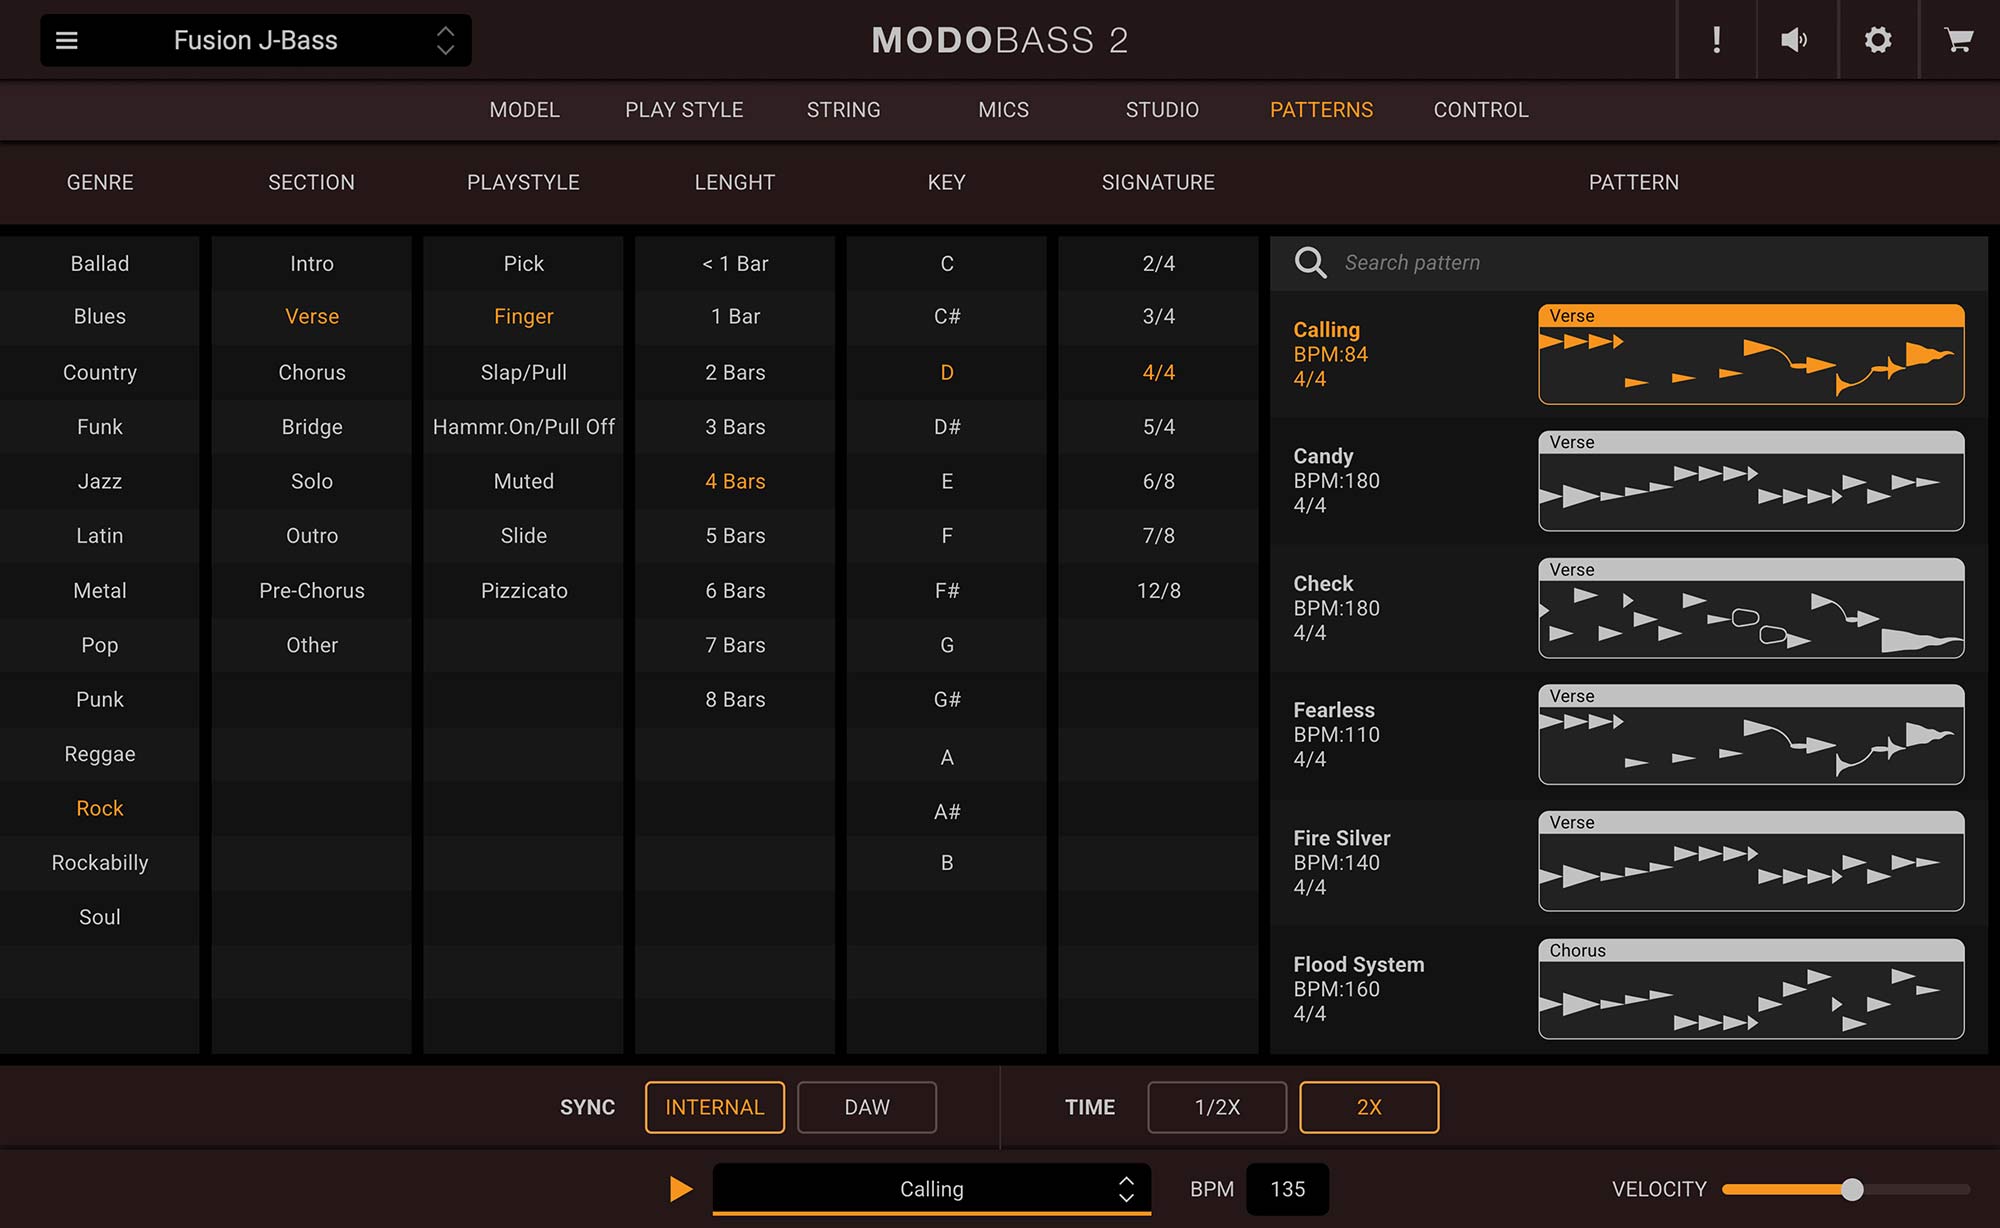Open the shopping cart icon
Image resolution: width=2000 pixels, height=1228 pixels.
click(1958, 40)
